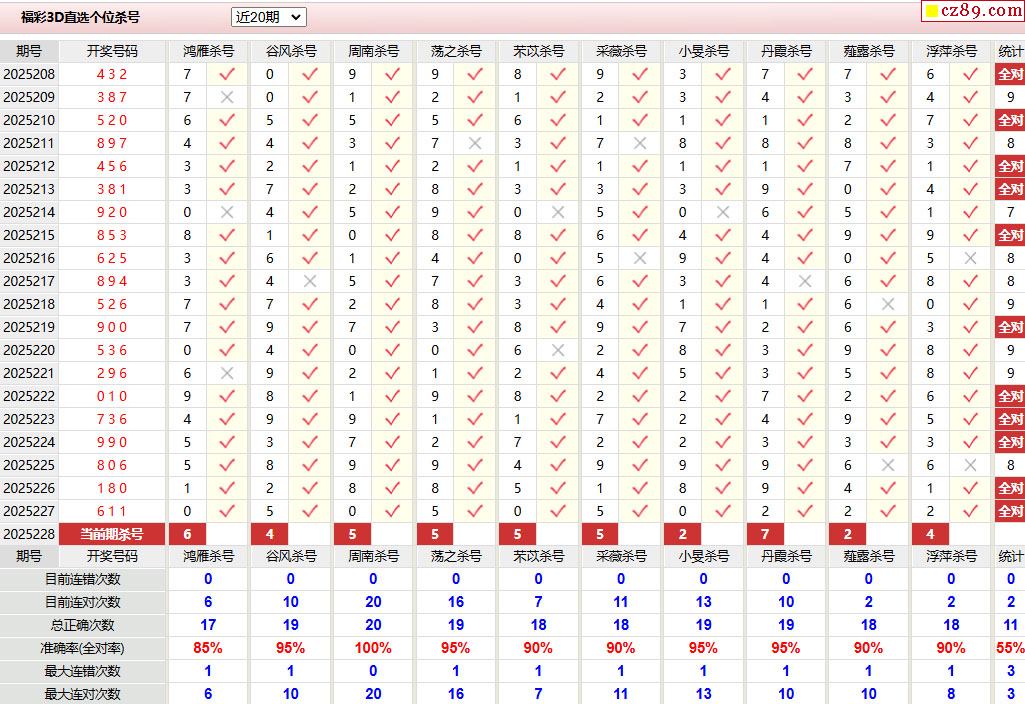Screen dimensions: 1025x704
Task: Click winning number 0 1 0 in row 2025222
Action: [x=112, y=396]
